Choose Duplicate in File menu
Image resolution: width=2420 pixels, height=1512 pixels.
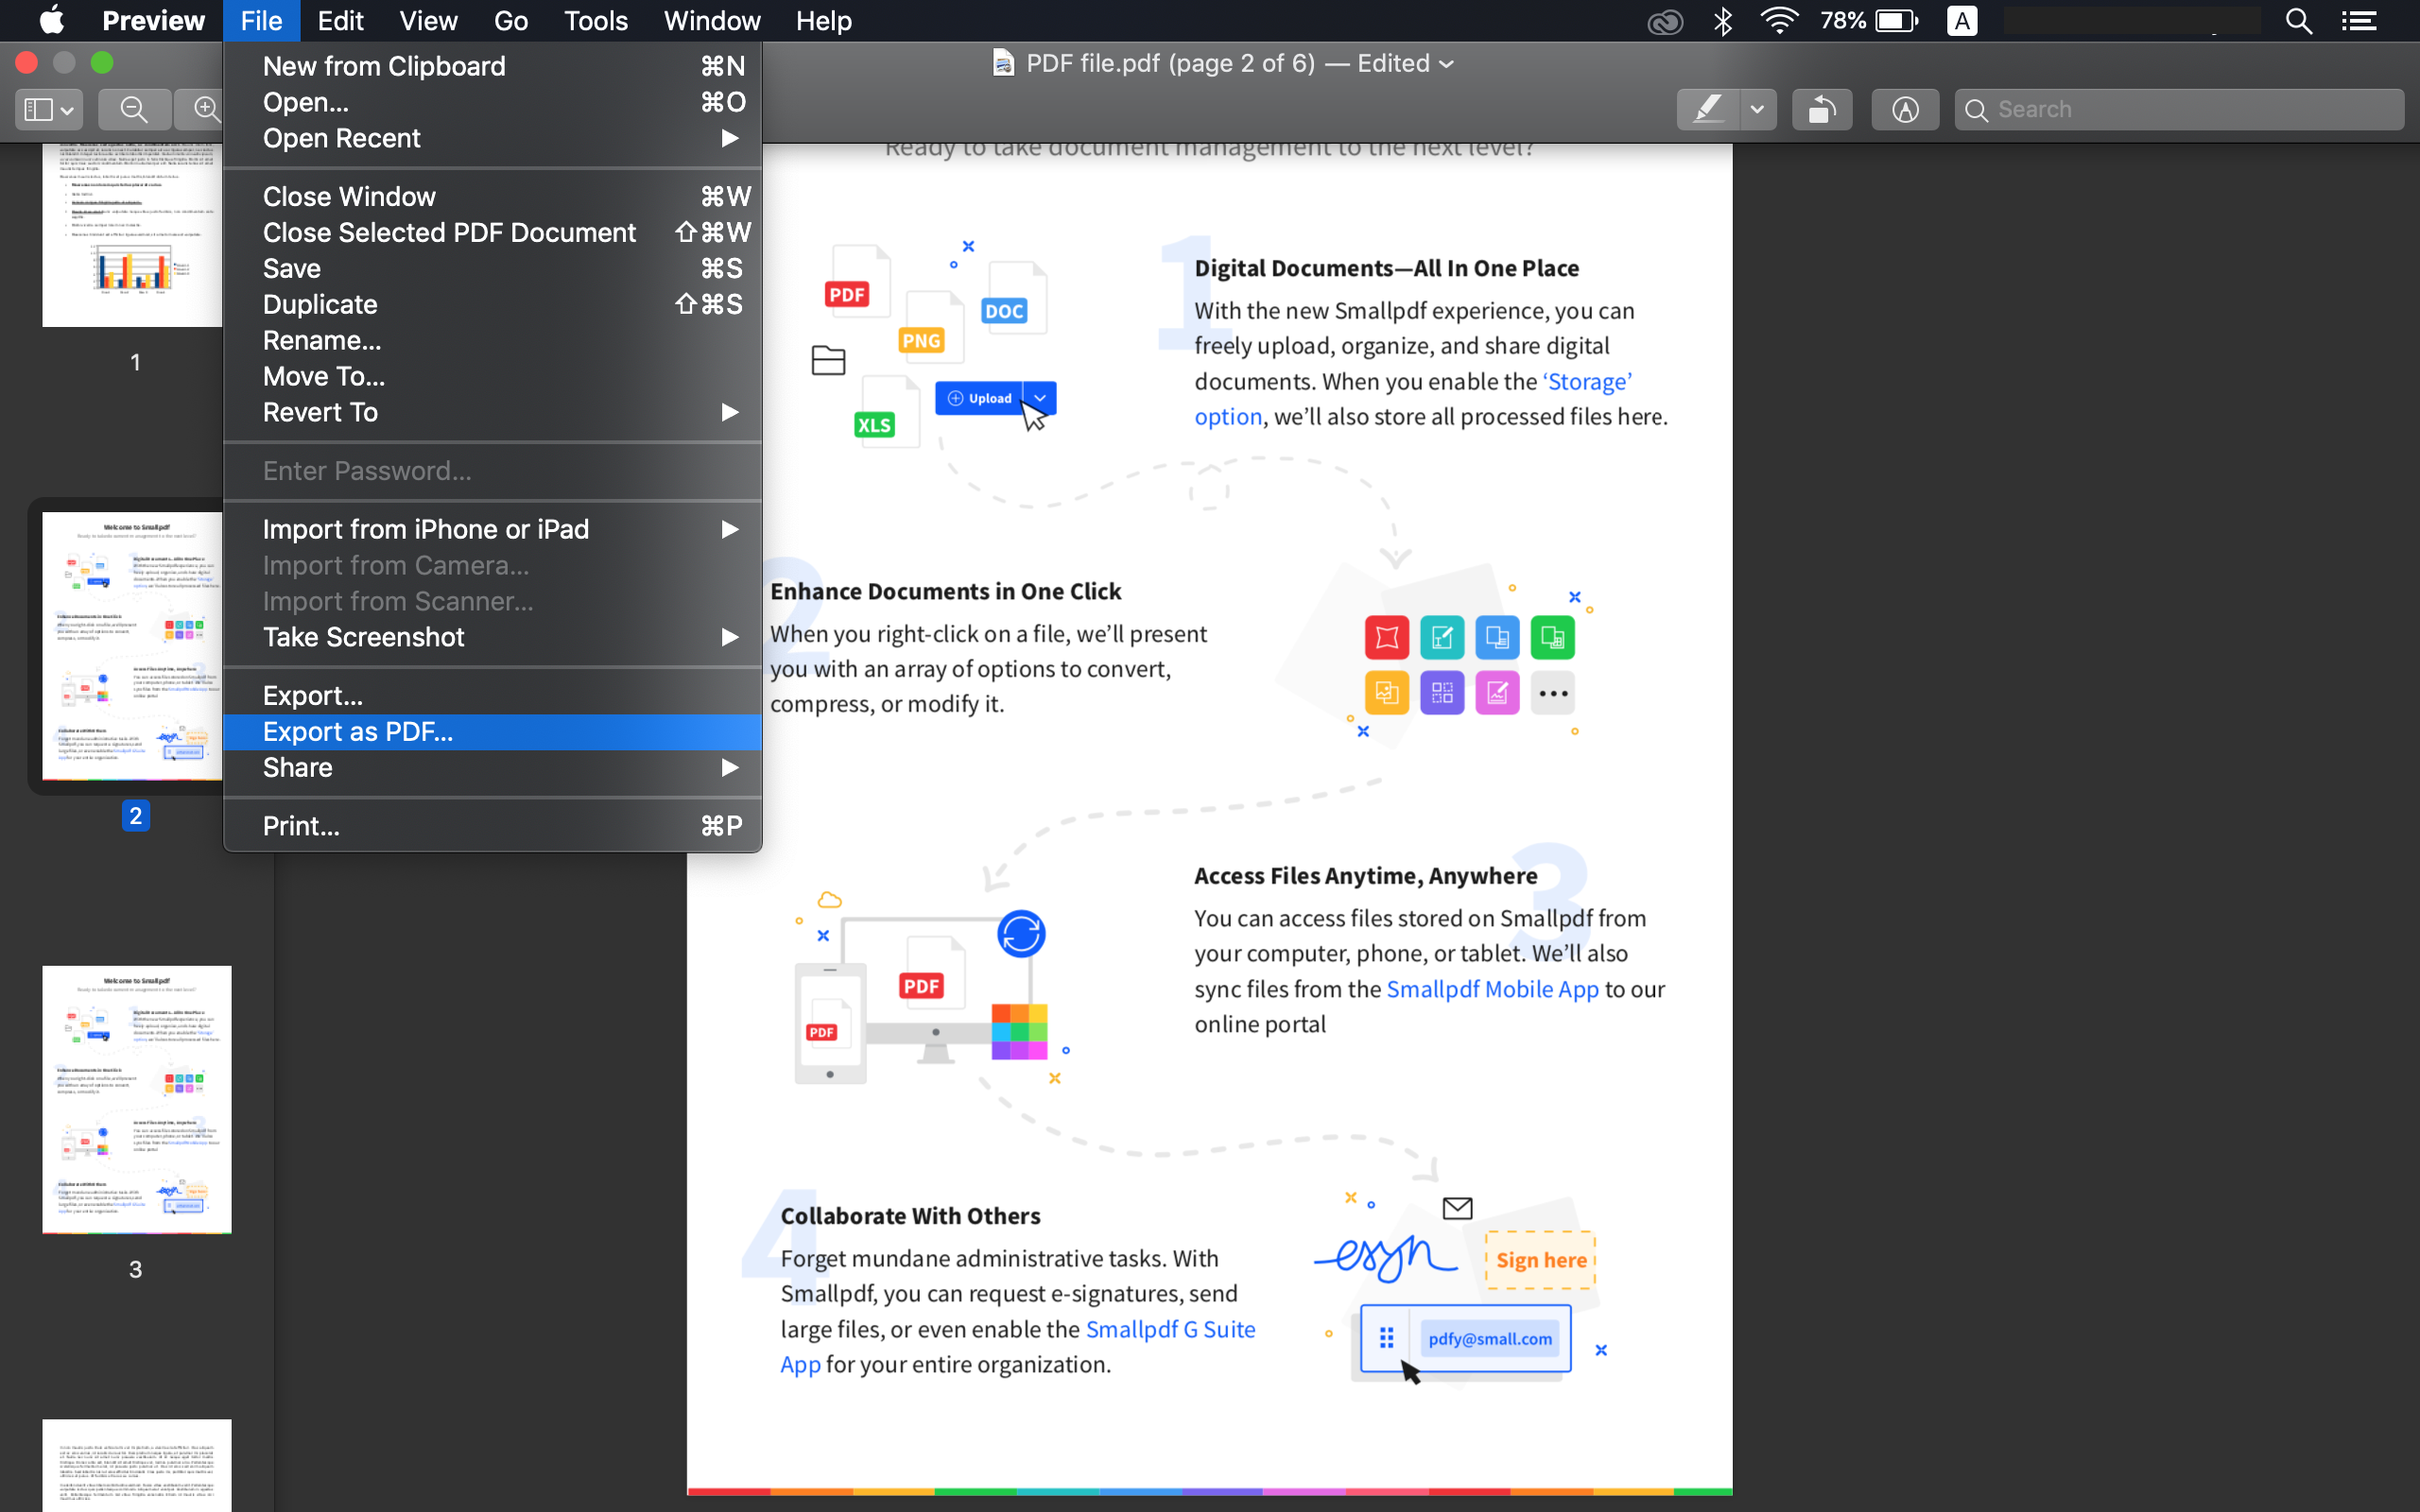[492, 304]
